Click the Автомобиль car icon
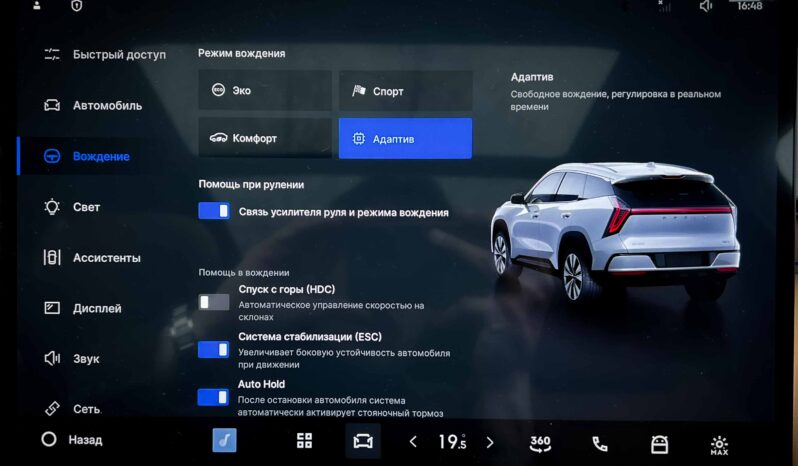This screenshot has width=798, height=466. click(x=52, y=105)
